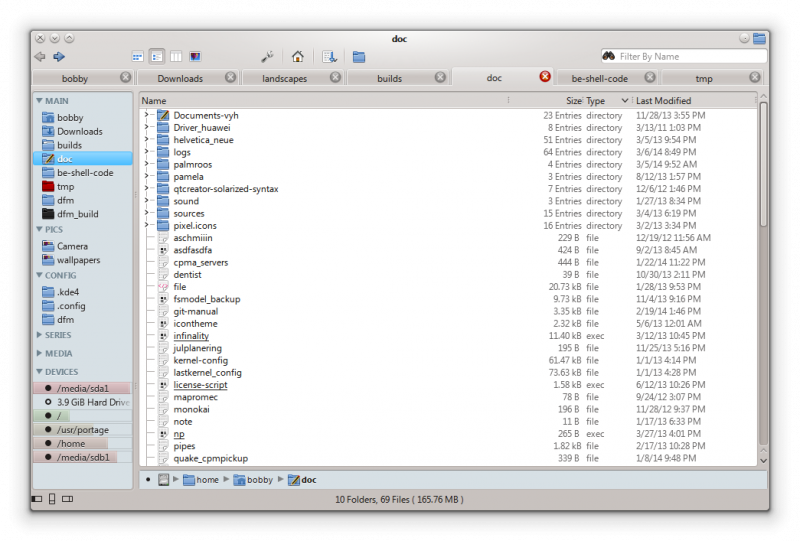Click the blue folder toolbar icon

359,57
